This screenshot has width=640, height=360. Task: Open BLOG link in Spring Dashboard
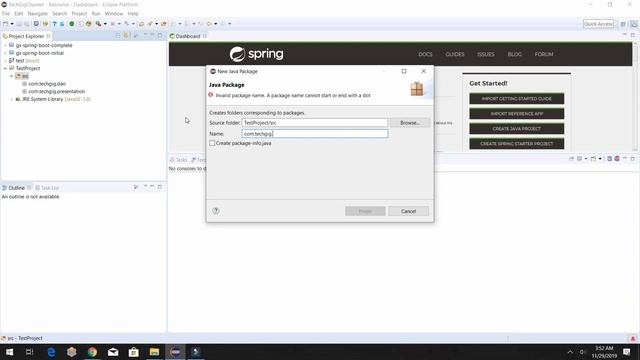point(514,54)
